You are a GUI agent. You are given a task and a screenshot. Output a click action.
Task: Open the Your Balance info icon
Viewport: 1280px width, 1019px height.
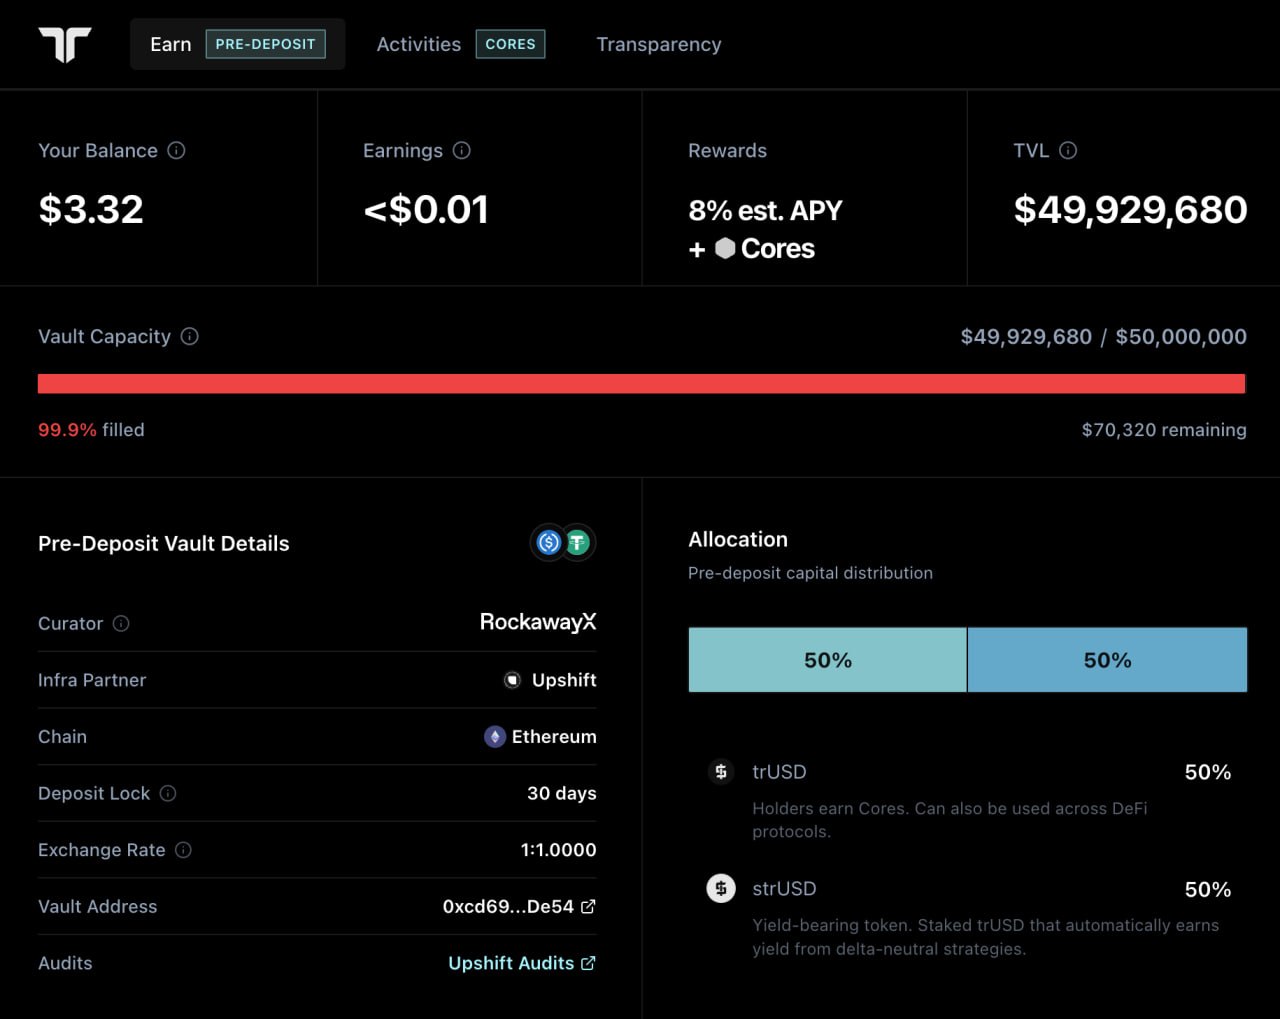click(x=176, y=151)
